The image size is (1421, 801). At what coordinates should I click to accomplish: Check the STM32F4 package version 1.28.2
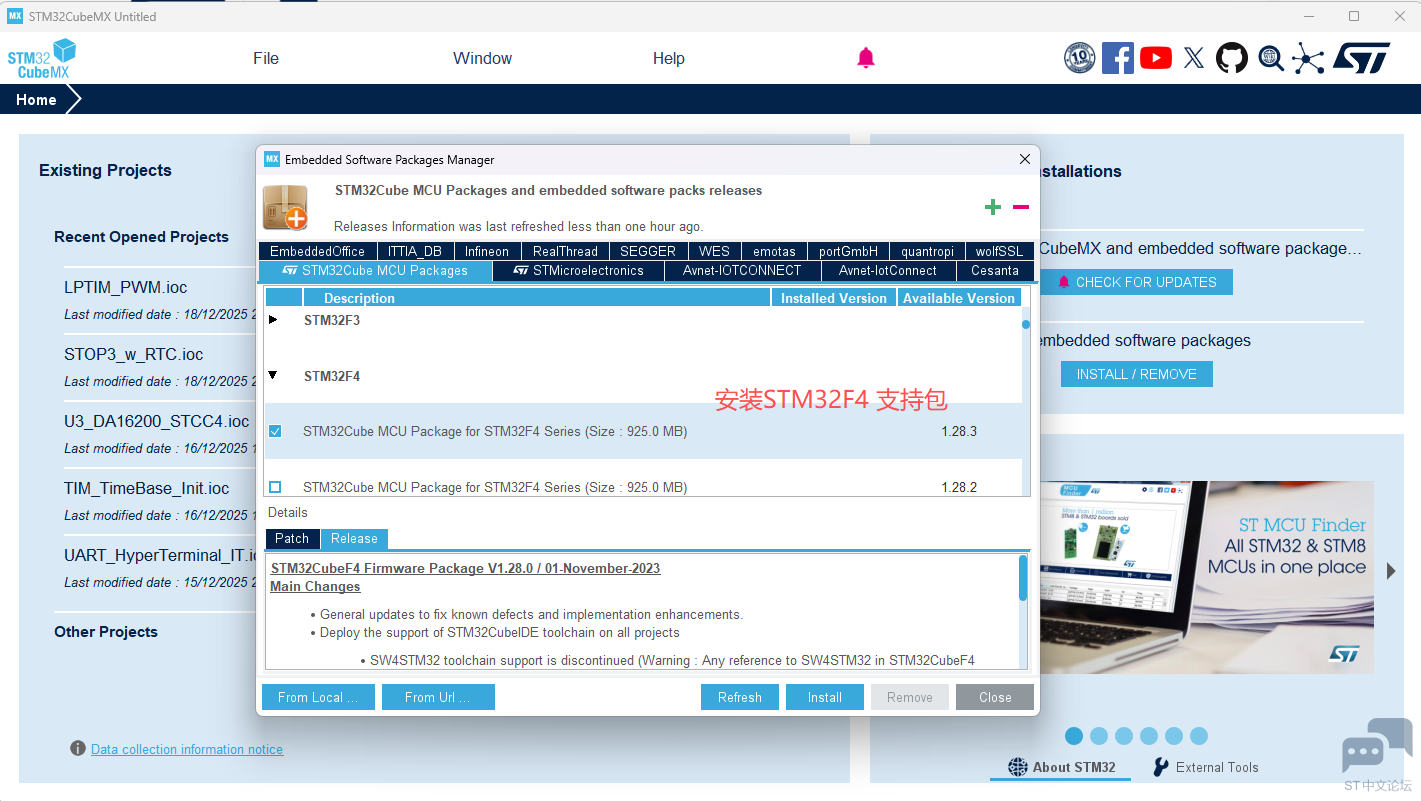pyautogui.click(x=275, y=487)
